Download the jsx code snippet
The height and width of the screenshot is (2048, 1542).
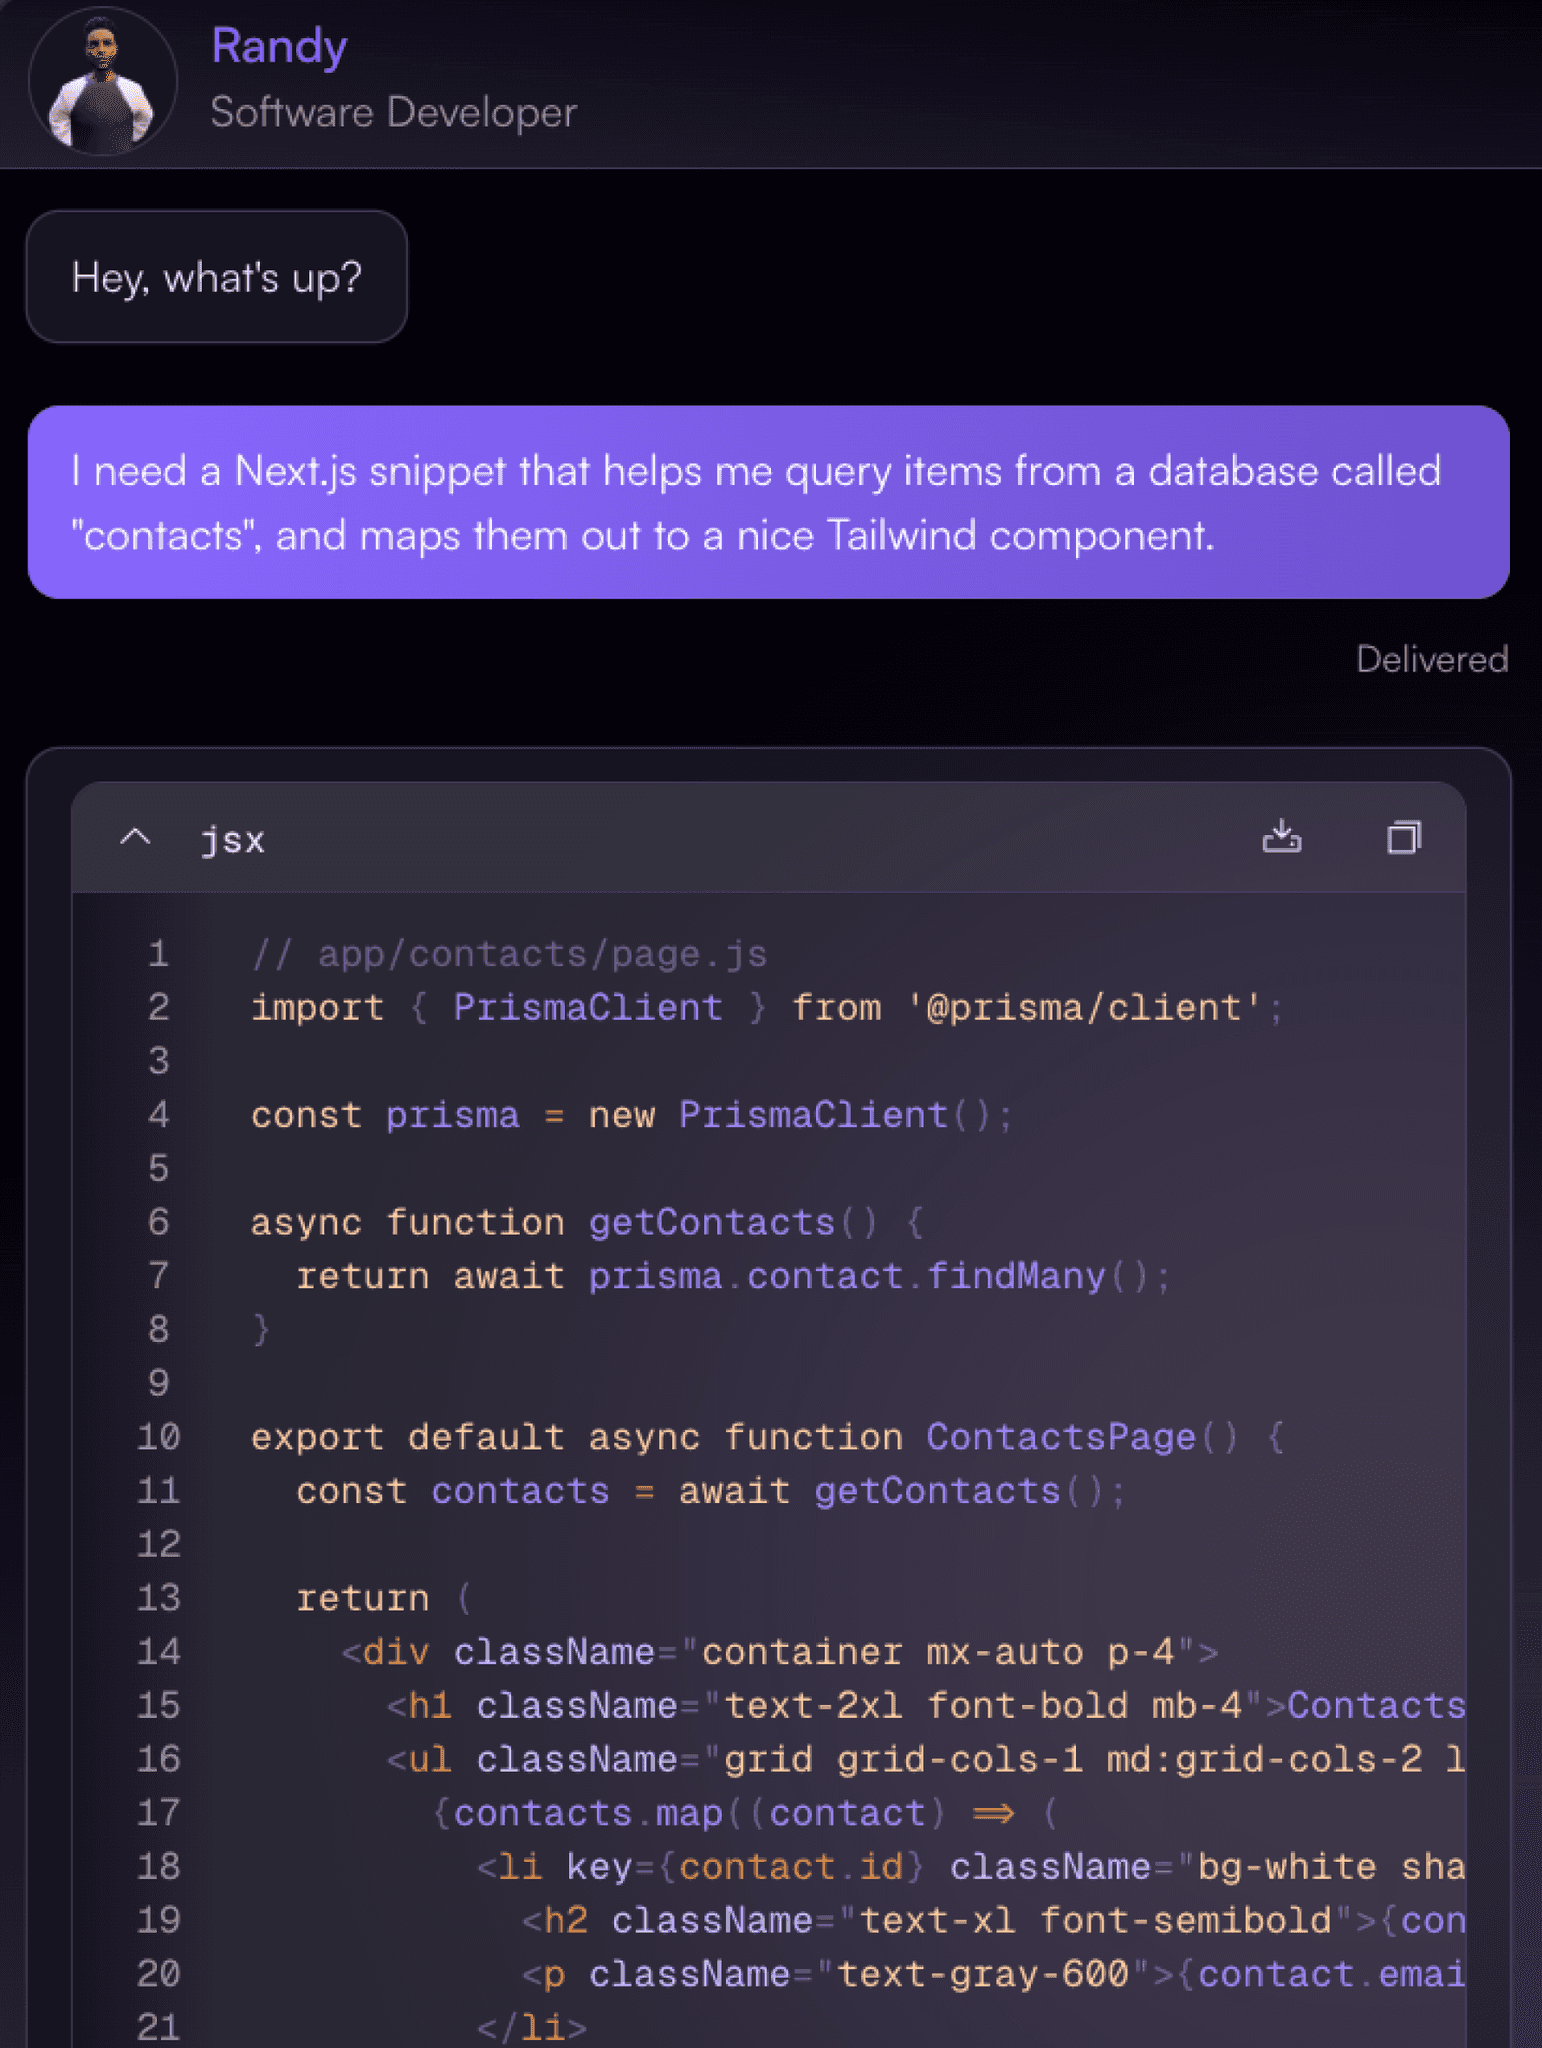pyautogui.click(x=1281, y=837)
